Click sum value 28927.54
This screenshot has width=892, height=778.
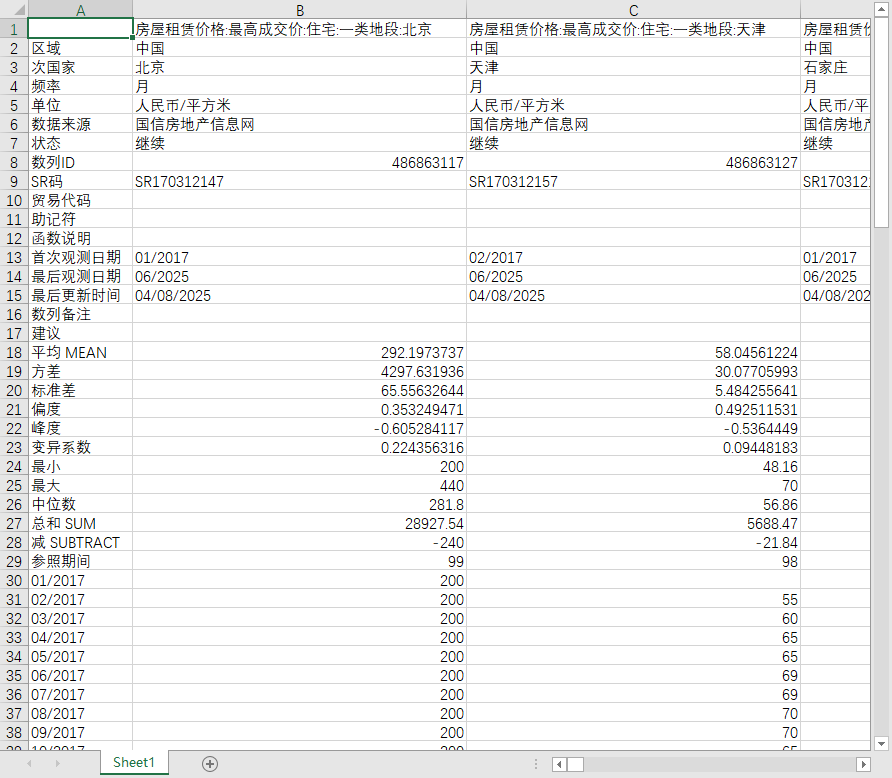[x=300, y=524]
